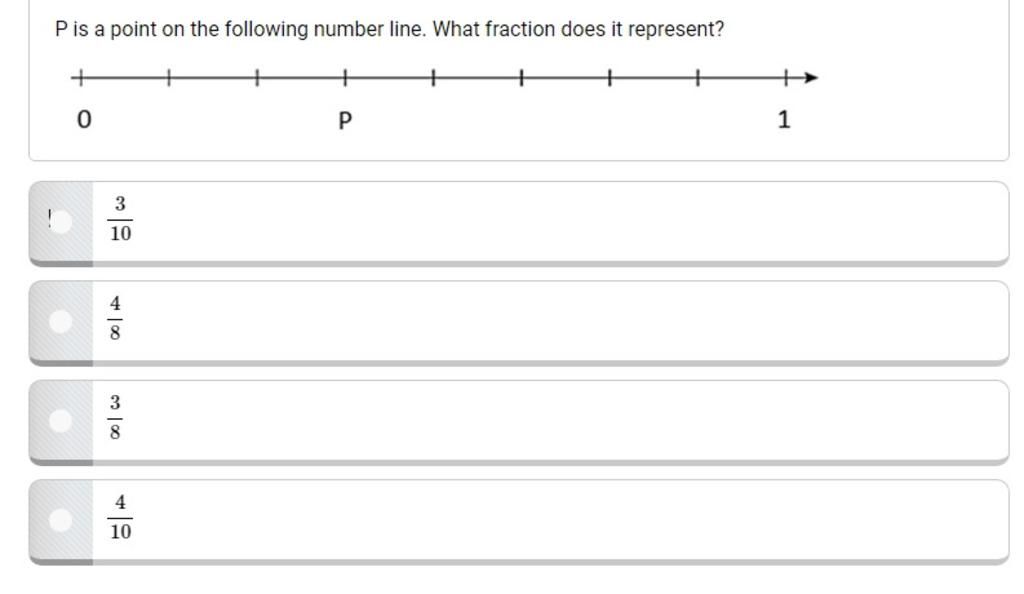Click the tick mark just before 1
Viewport: 1024px width, 594px height.
697,78
